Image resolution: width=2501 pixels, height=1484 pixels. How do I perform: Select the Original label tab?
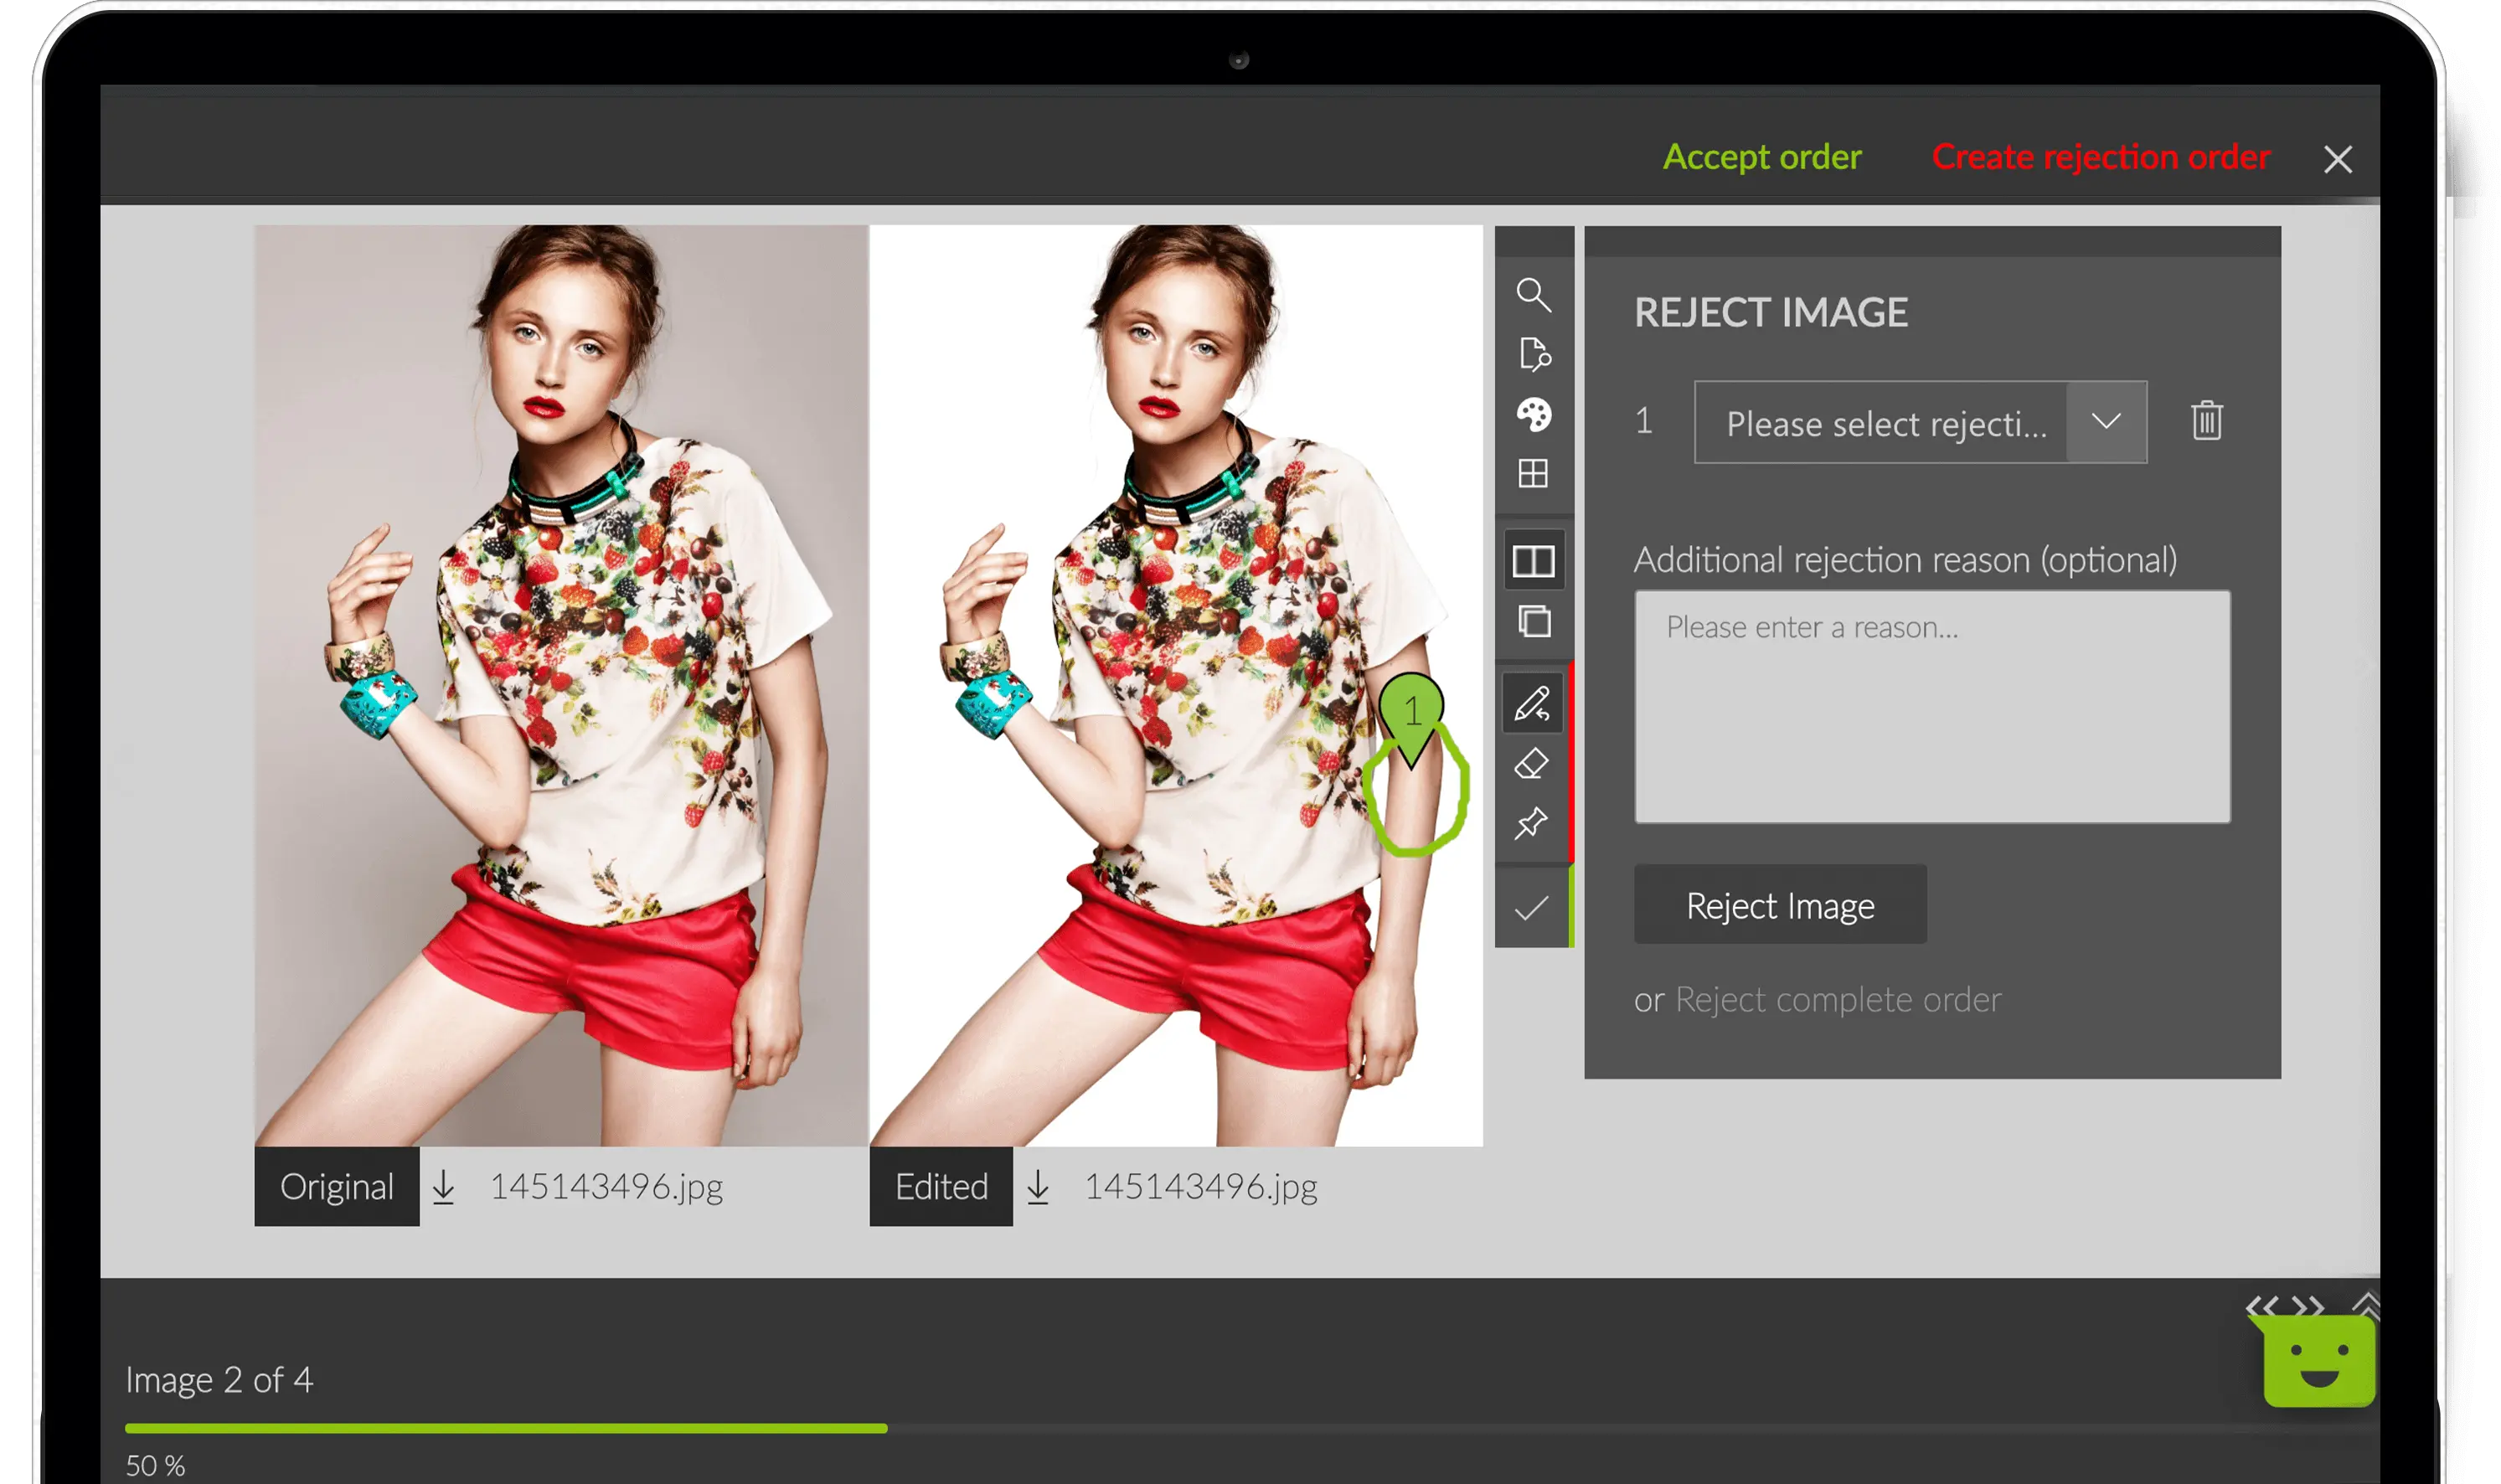(x=337, y=1187)
